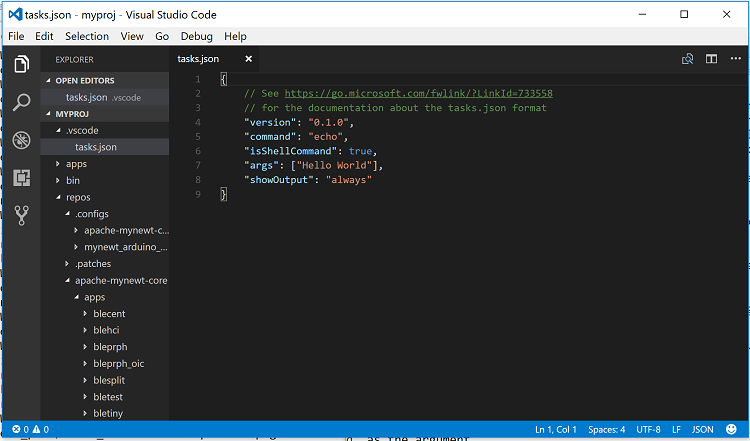Image resolution: width=750 pixels, height=441 pixels.
Task: Click the Open Changes icon in the editor toolbar
Action: click(687, 59)
